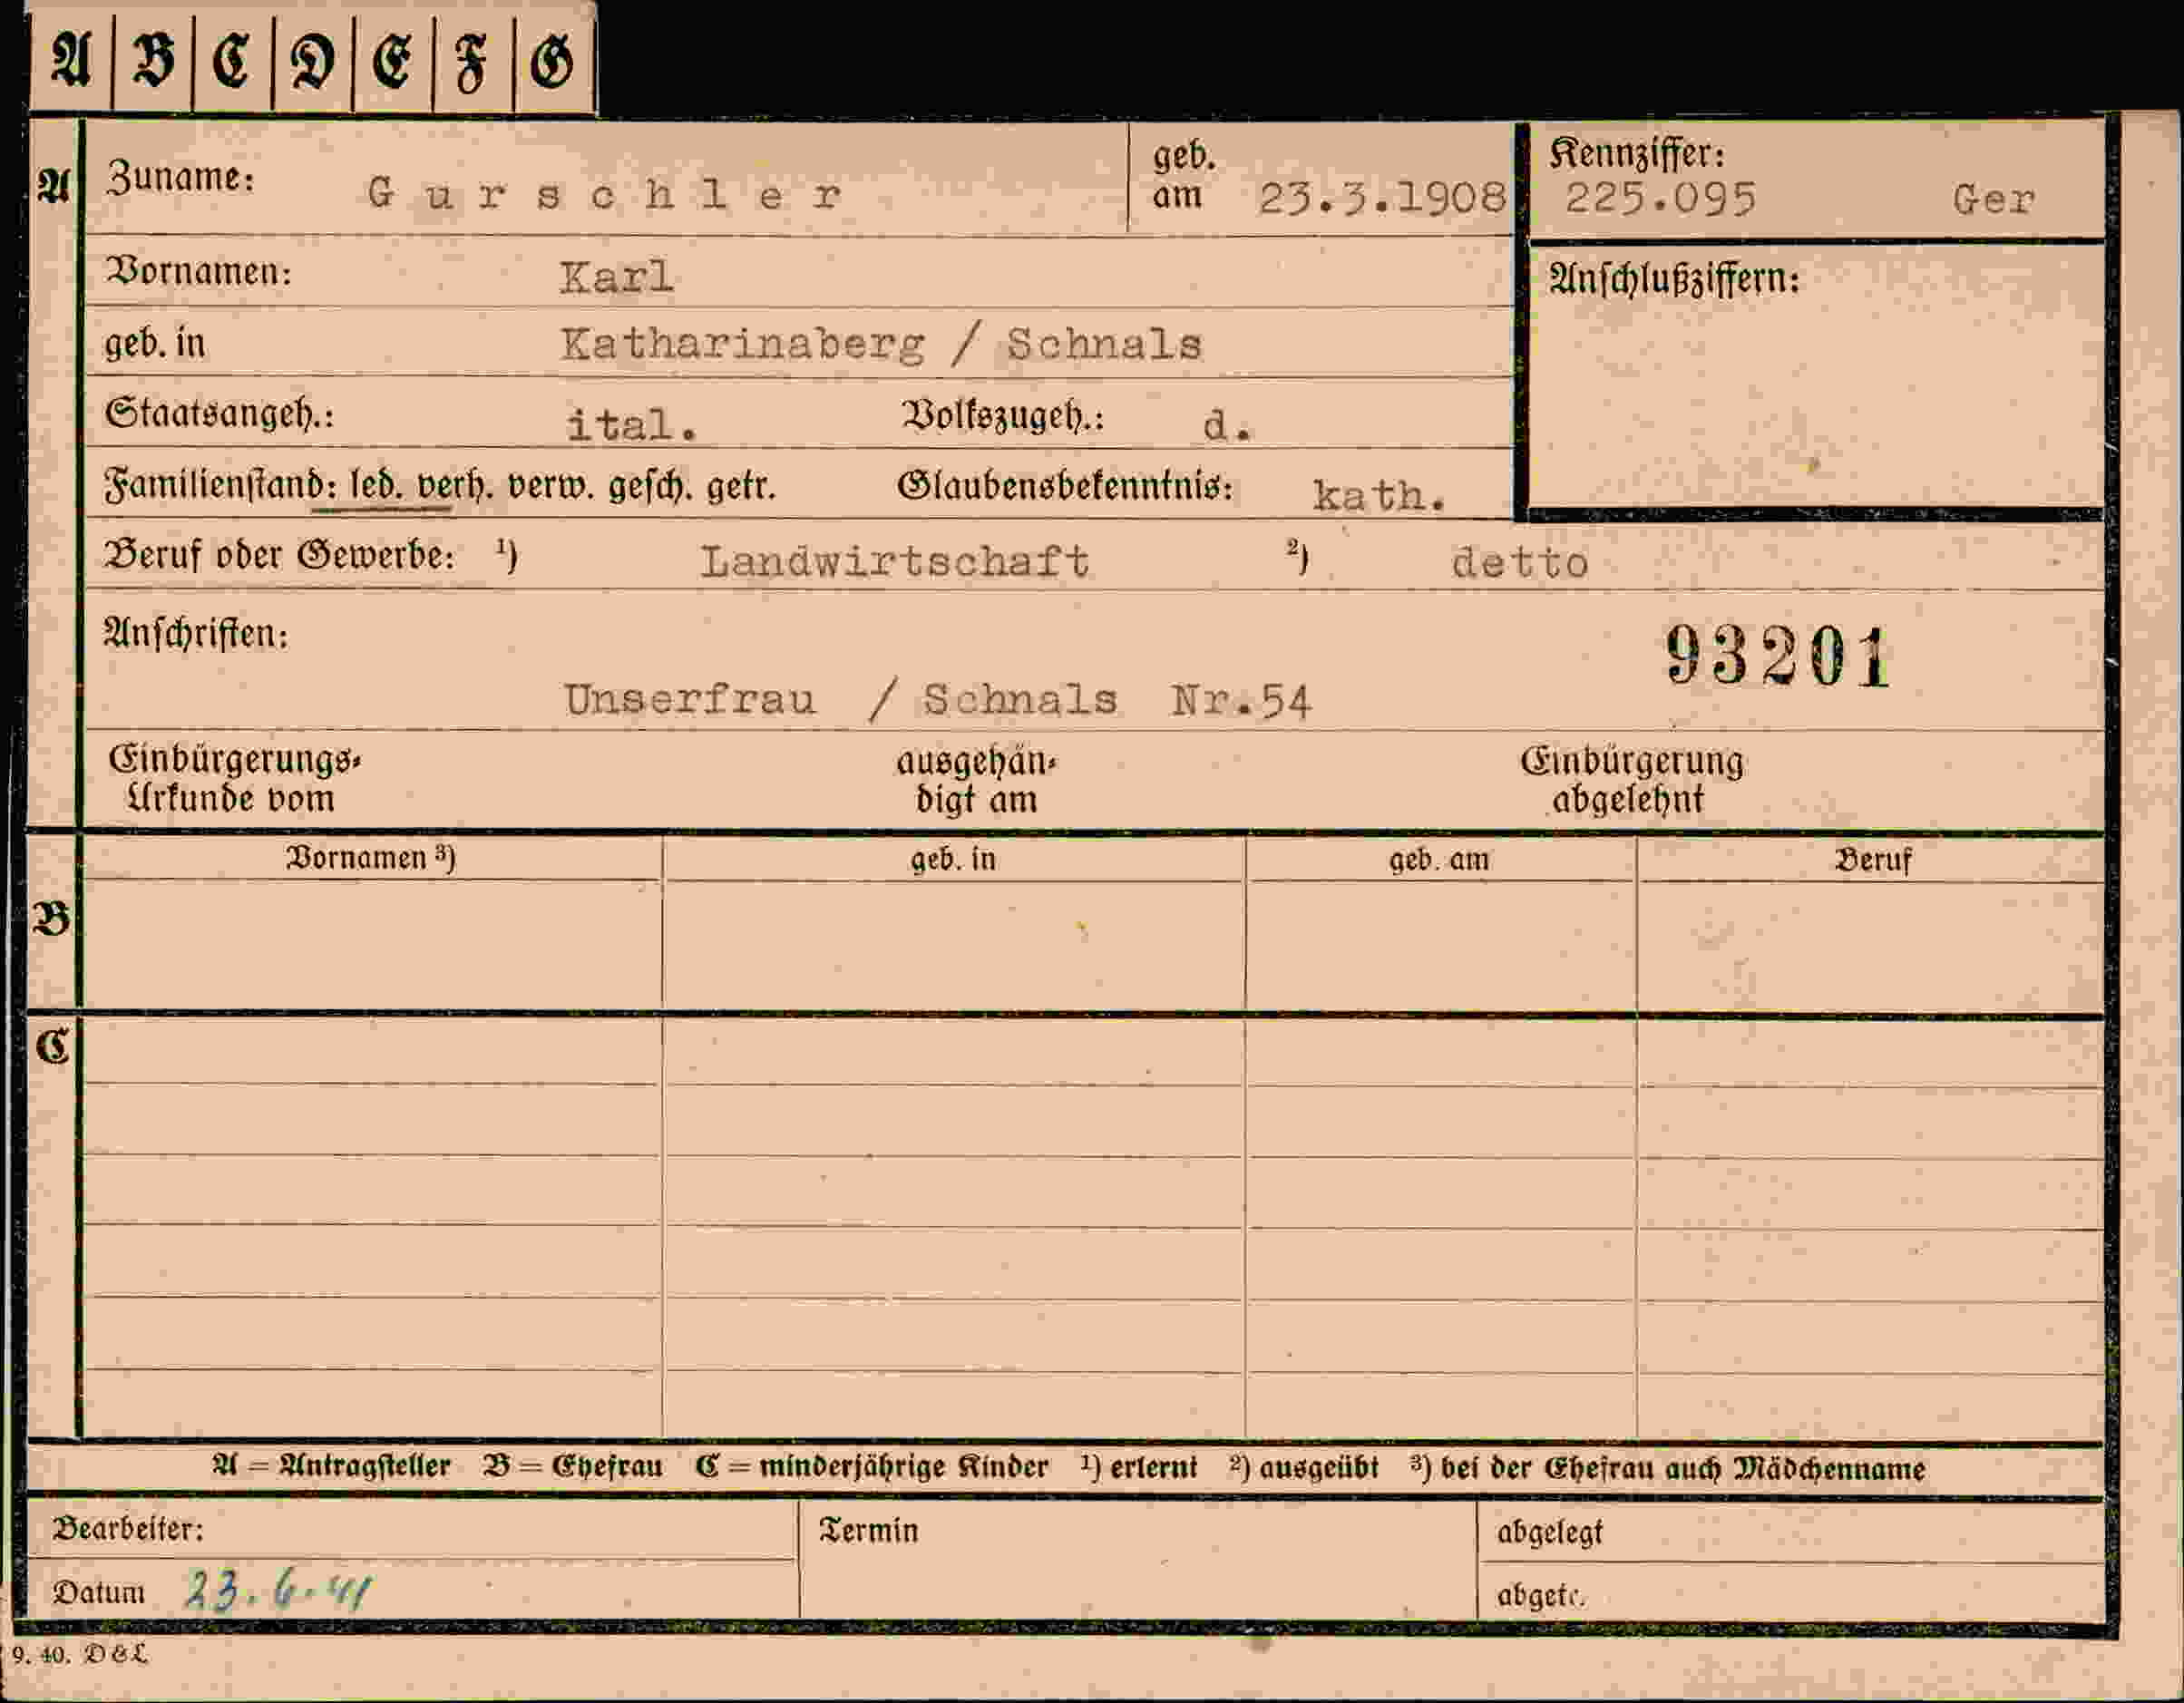Viewport: 2184px width, 1703px height.
Task: Click the 'Vornamen 3)' column header
Action: 370,858
